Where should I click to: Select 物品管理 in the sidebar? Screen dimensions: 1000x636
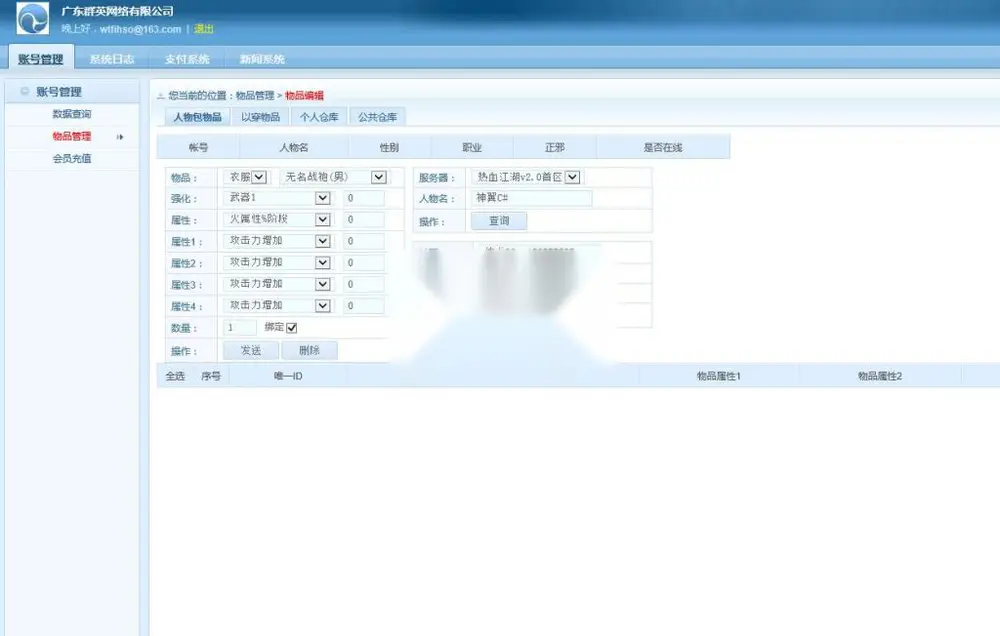tap(71, 137)
